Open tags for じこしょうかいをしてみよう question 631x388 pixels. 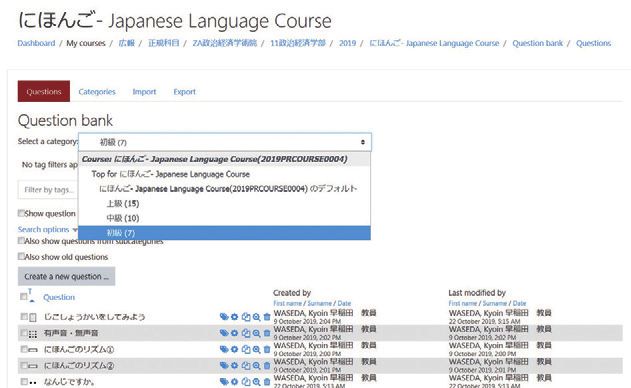click(x=224, y=317)
